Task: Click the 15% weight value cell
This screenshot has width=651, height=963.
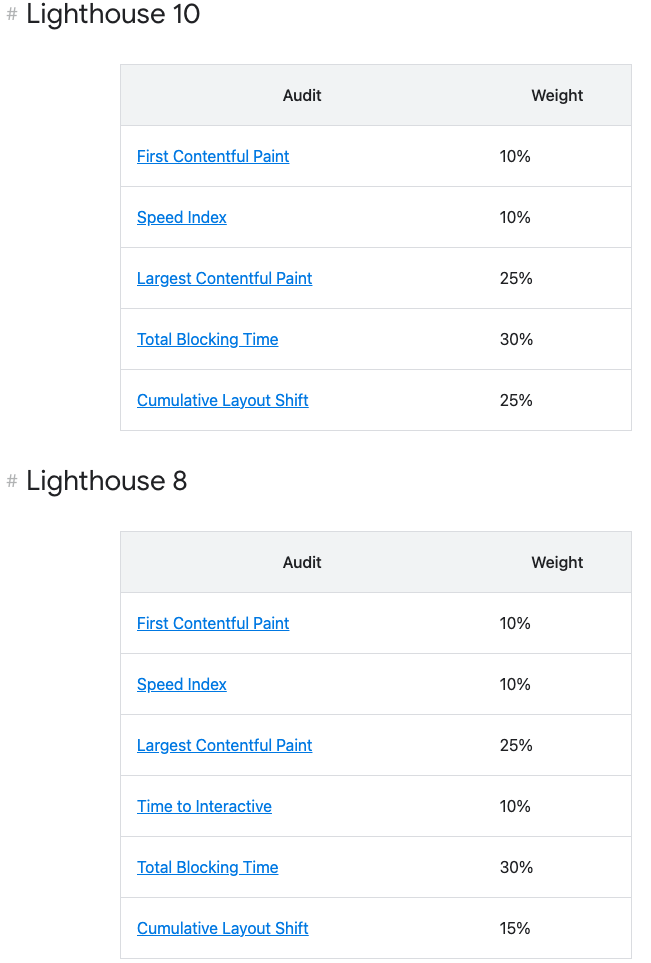Action: point(515,928)
